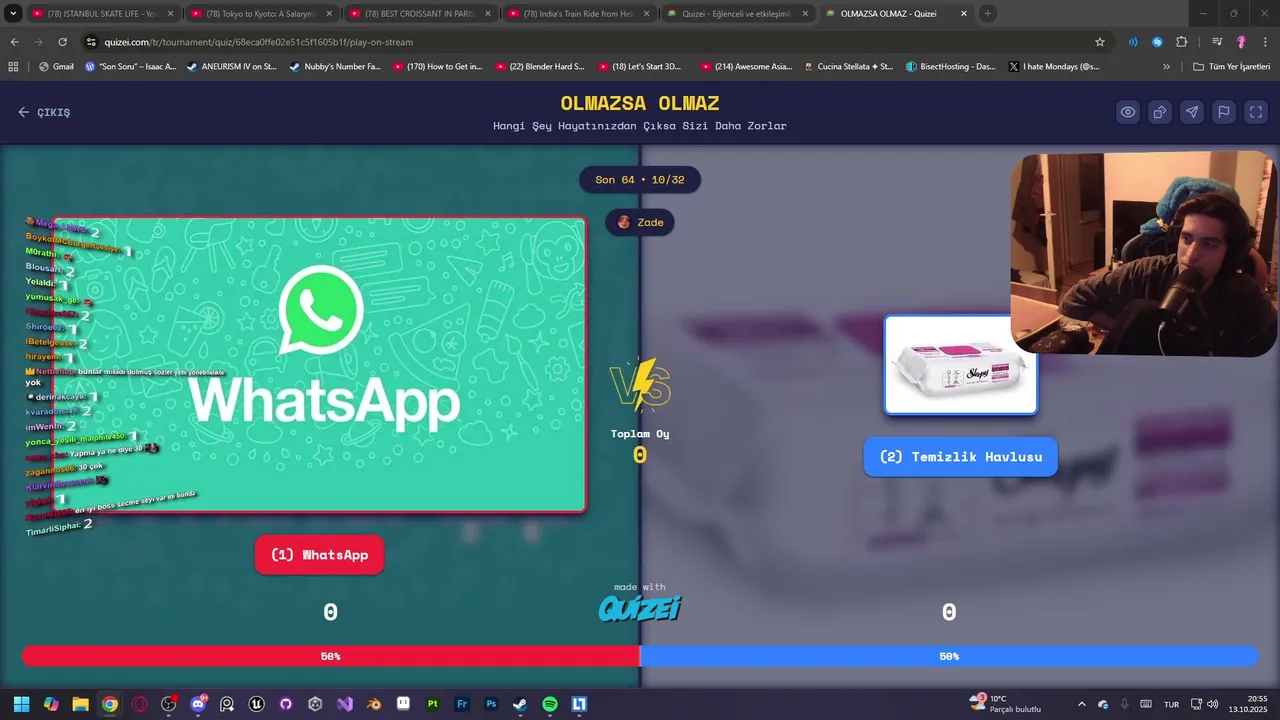Open Steam from taskbar

[520, 704]
